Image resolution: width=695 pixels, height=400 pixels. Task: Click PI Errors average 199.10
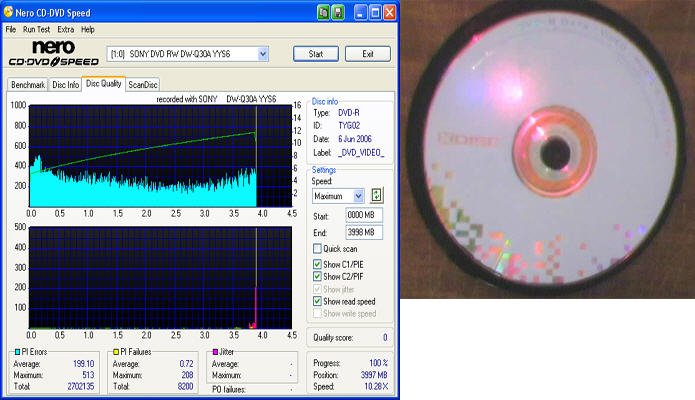coord(83,364)
